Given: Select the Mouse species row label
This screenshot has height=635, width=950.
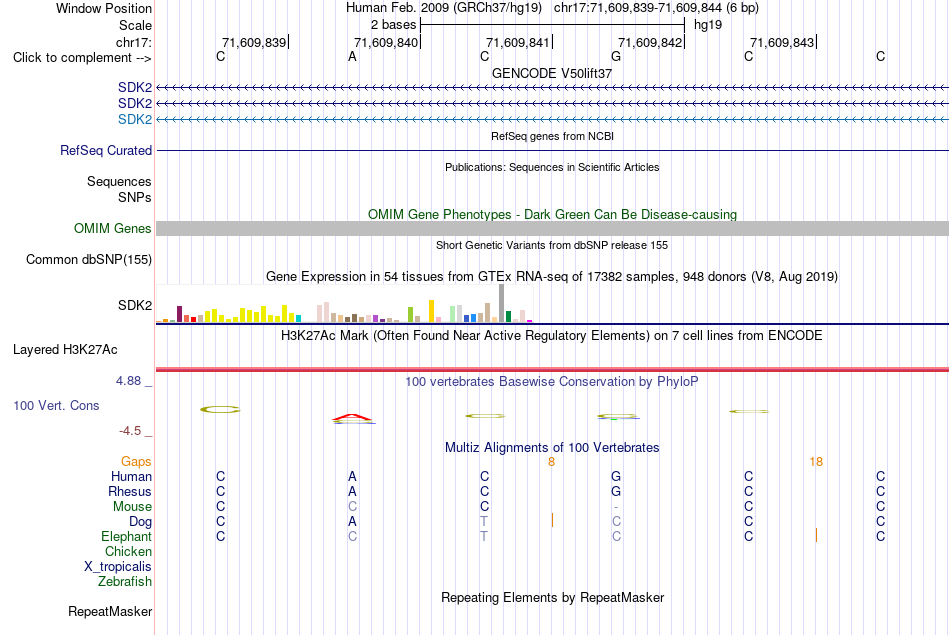Looking at the screenshot, I should coord(132,507).
